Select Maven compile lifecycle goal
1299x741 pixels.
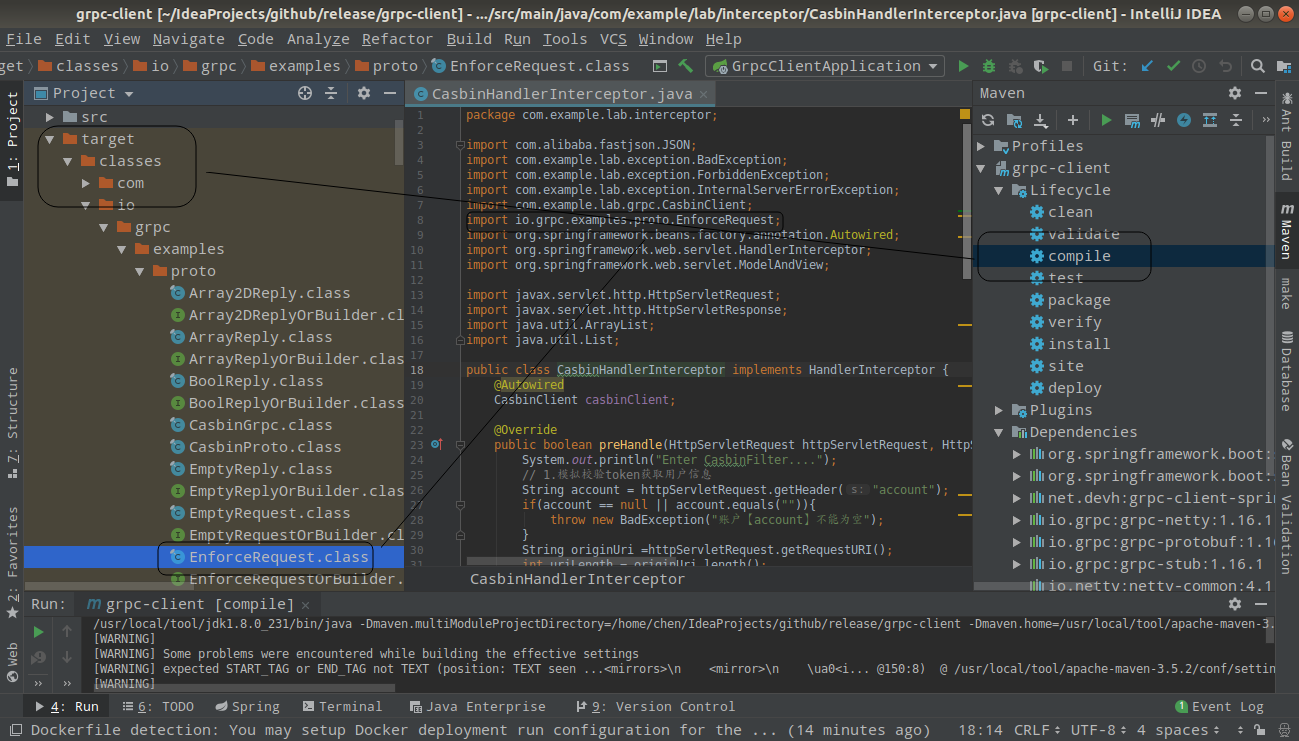(x=1079, y=256)
